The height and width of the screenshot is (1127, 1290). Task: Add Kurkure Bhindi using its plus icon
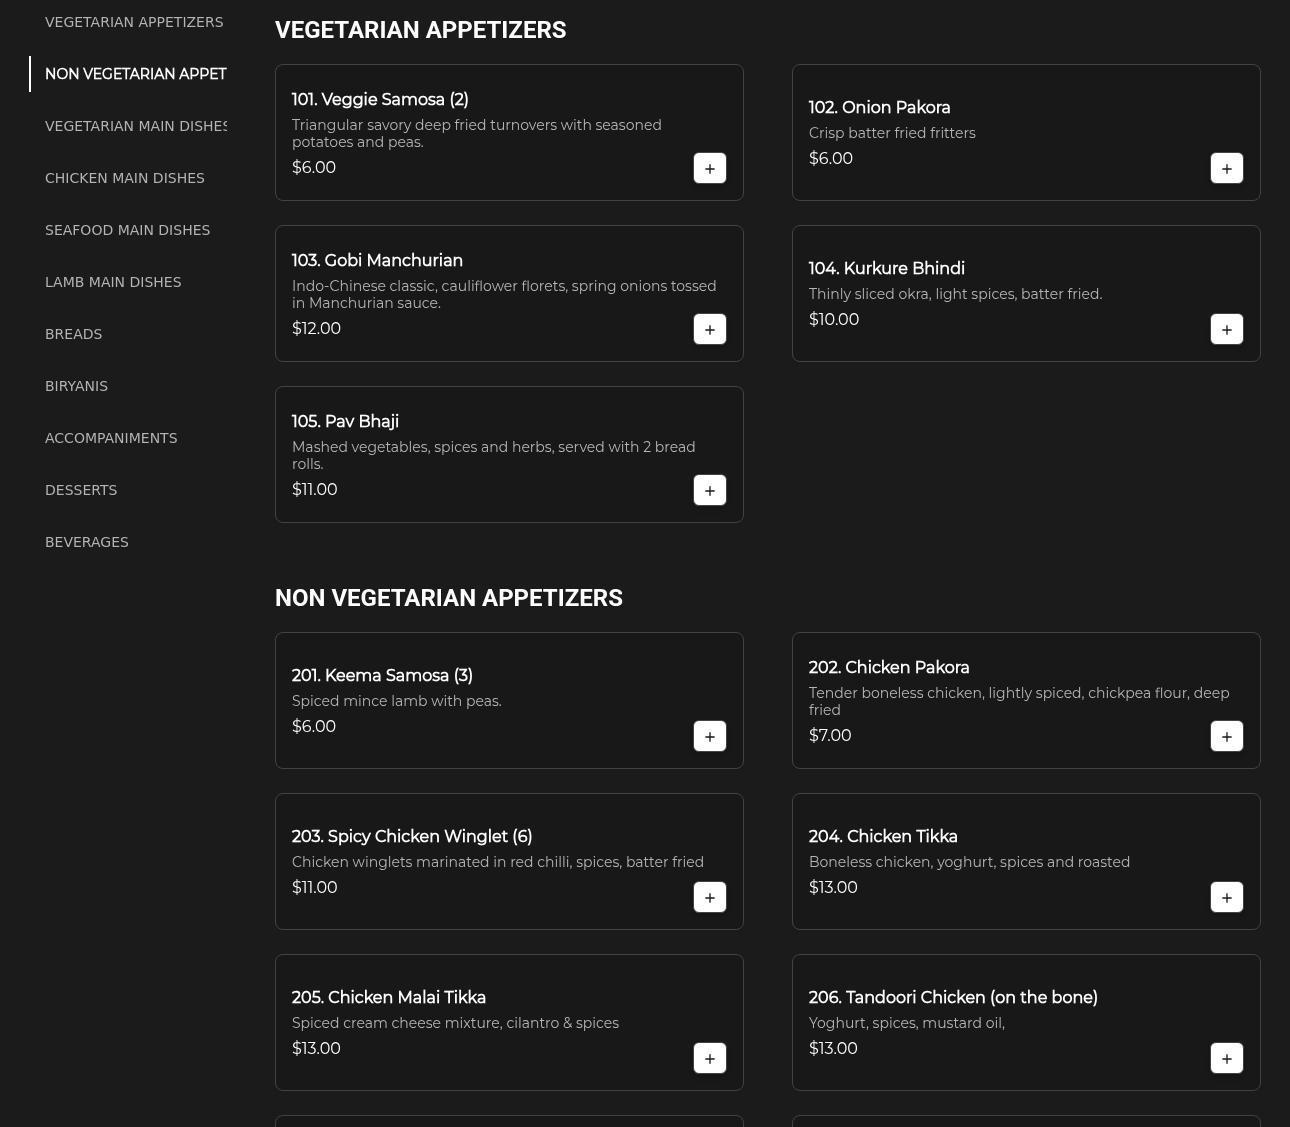click(x=1227, y=329)
